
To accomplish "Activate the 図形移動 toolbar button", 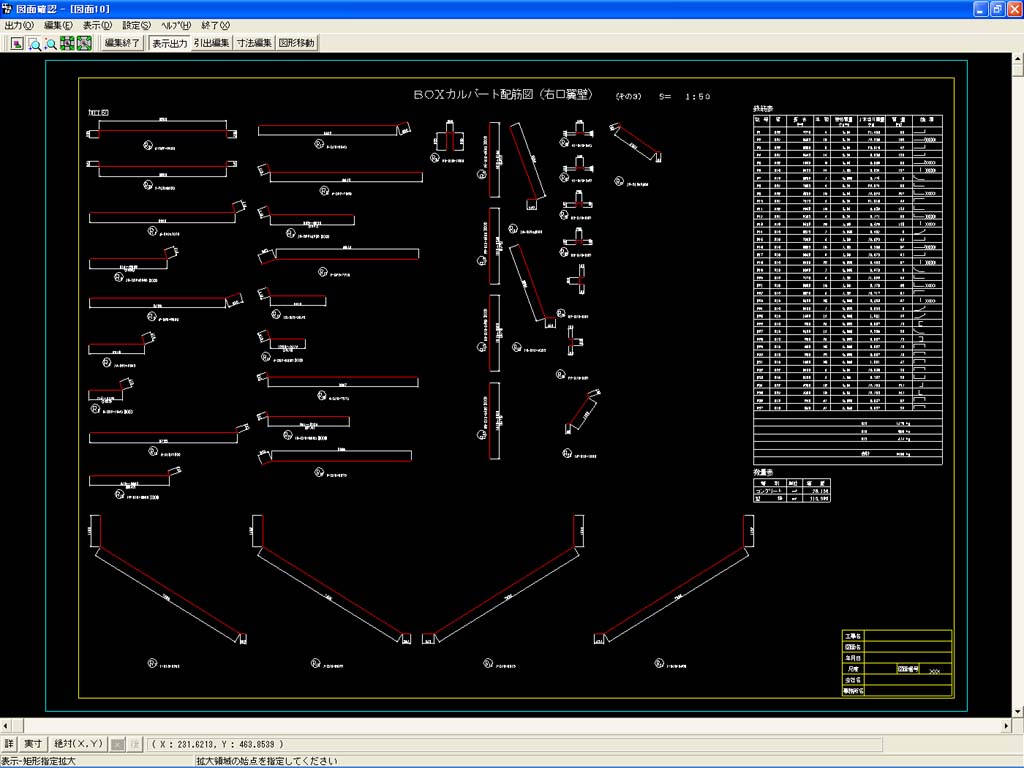I will click(296, 43).
